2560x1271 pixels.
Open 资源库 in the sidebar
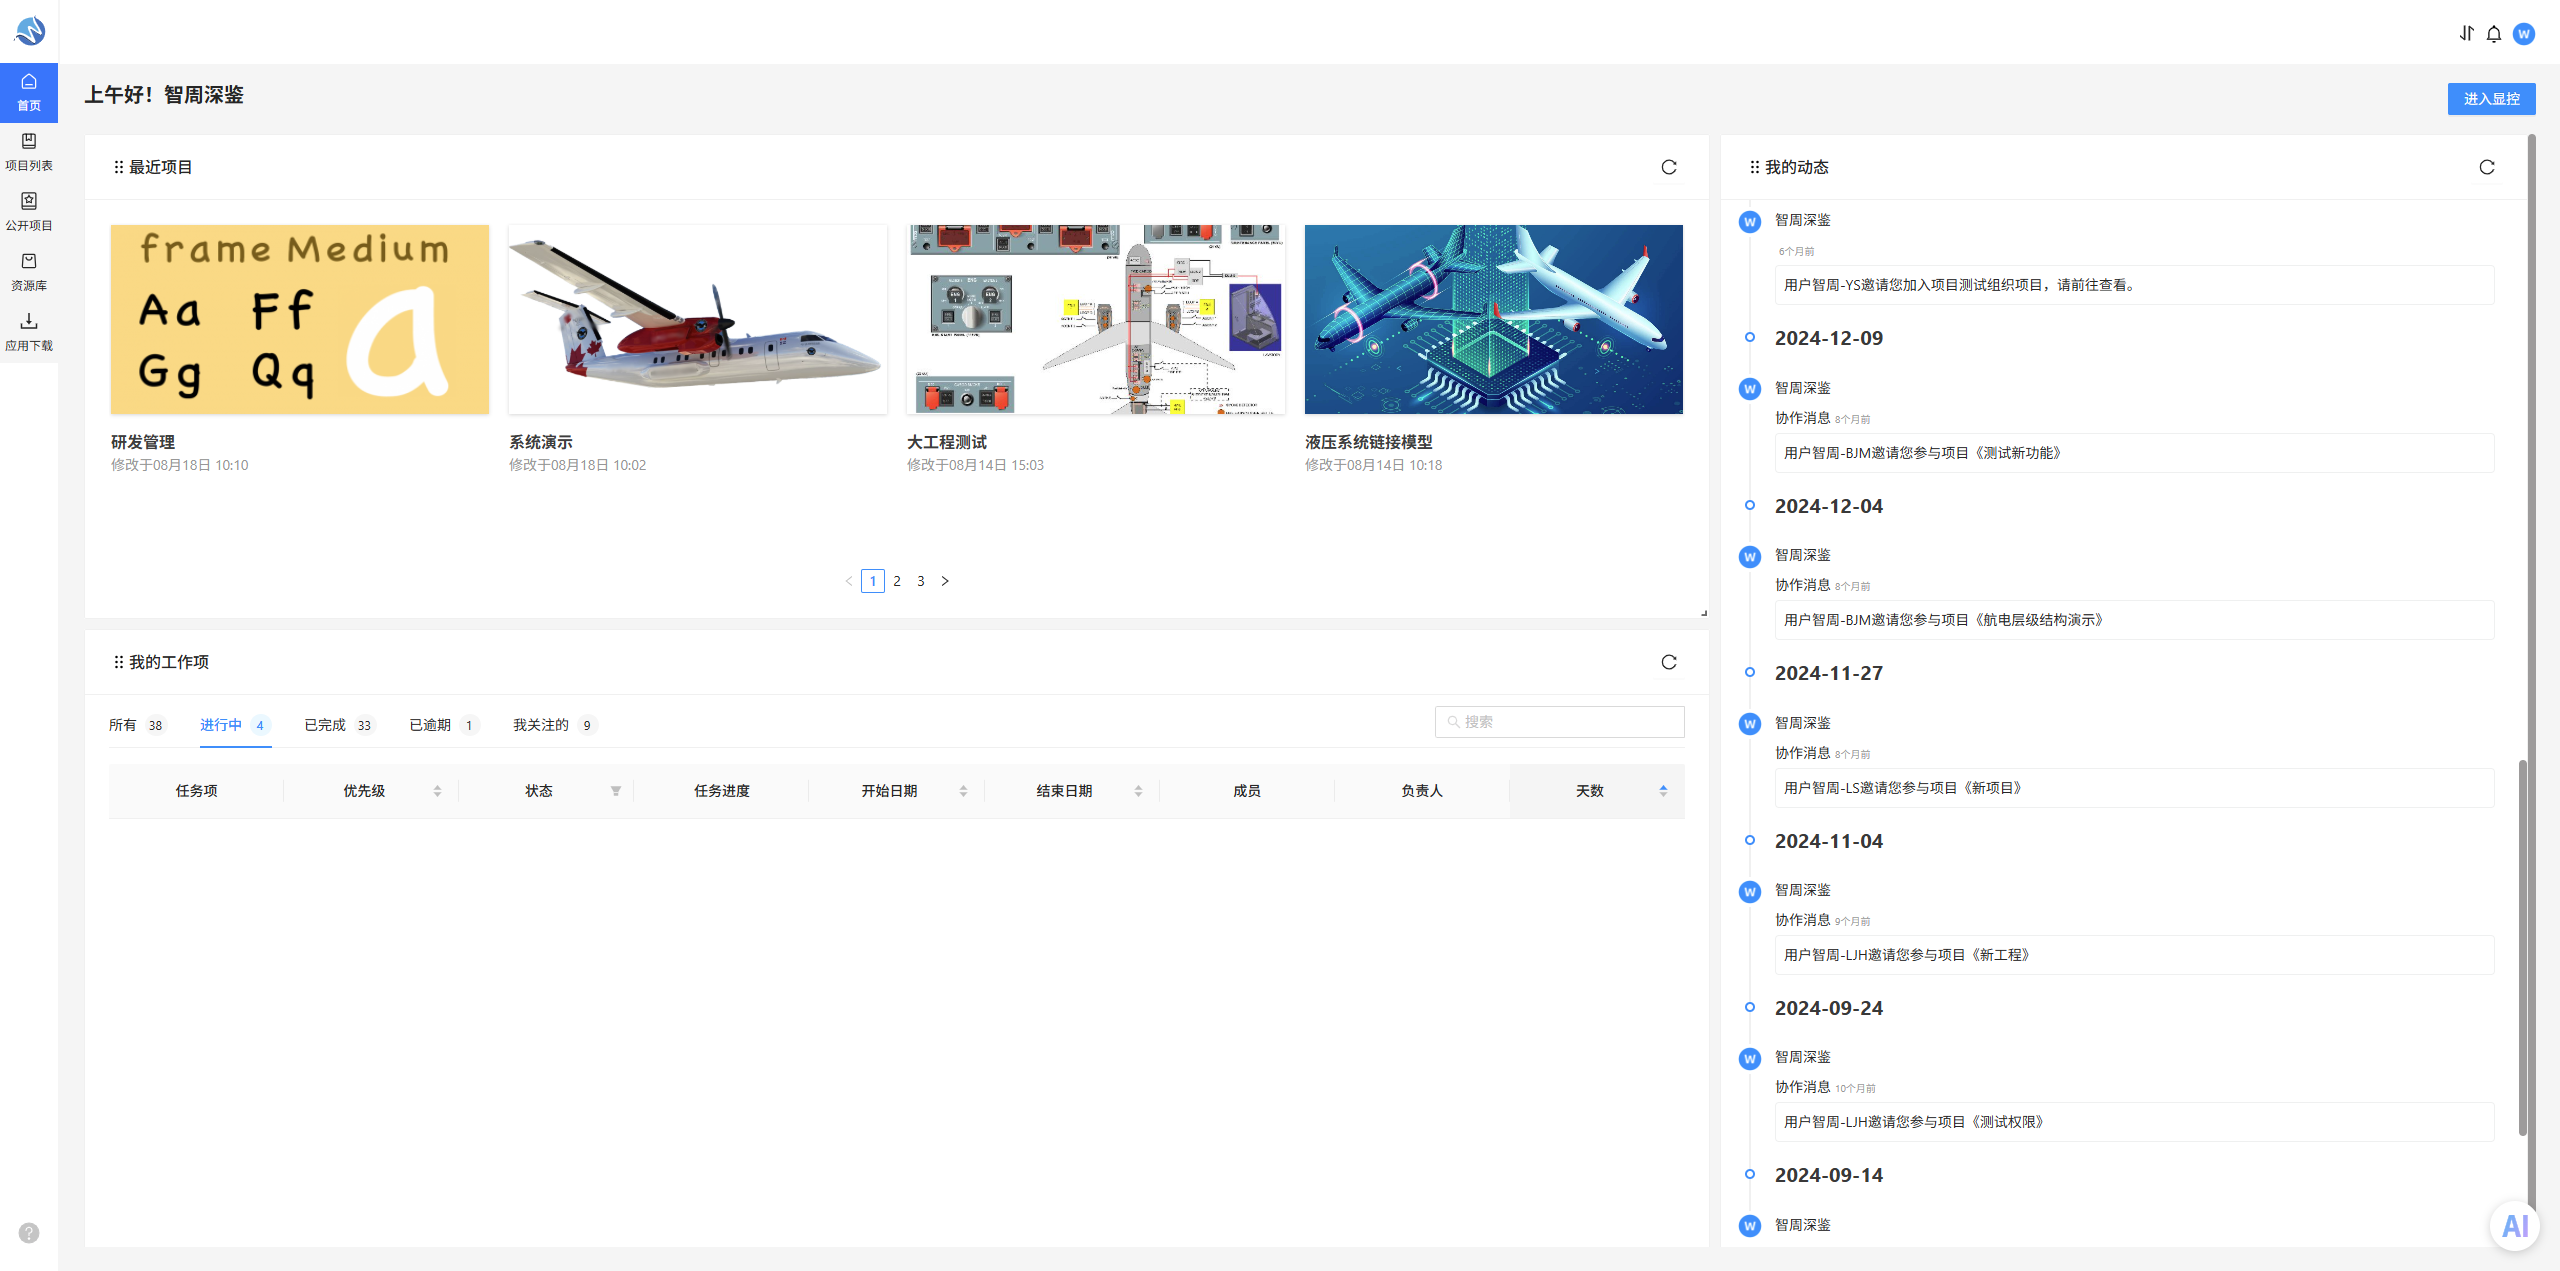pos(29,272)
